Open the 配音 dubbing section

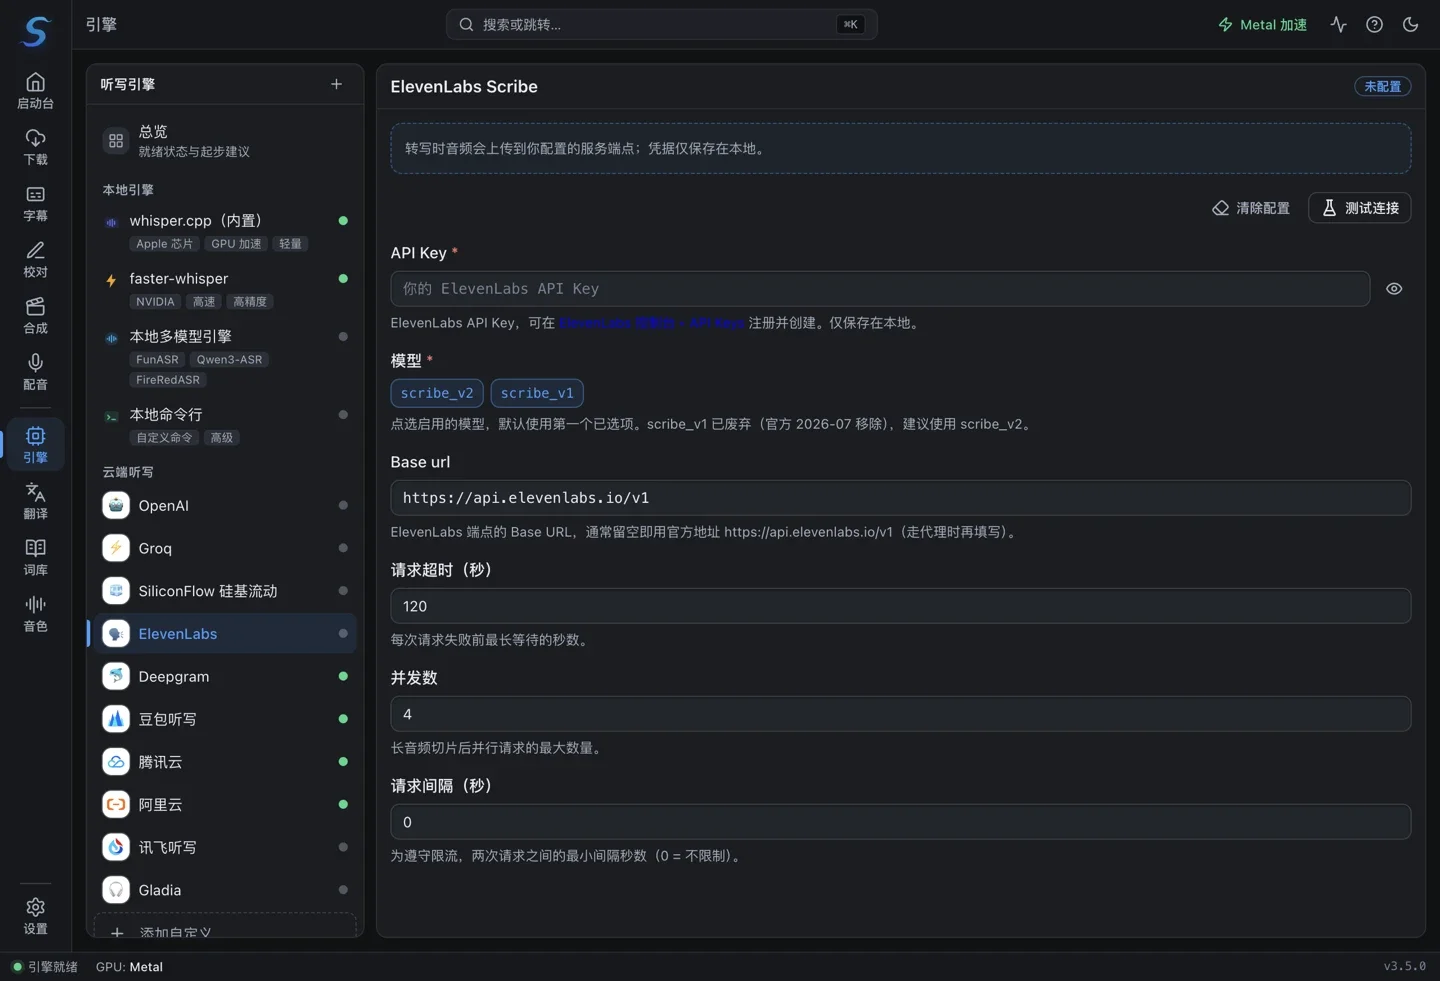pos(35,371)
